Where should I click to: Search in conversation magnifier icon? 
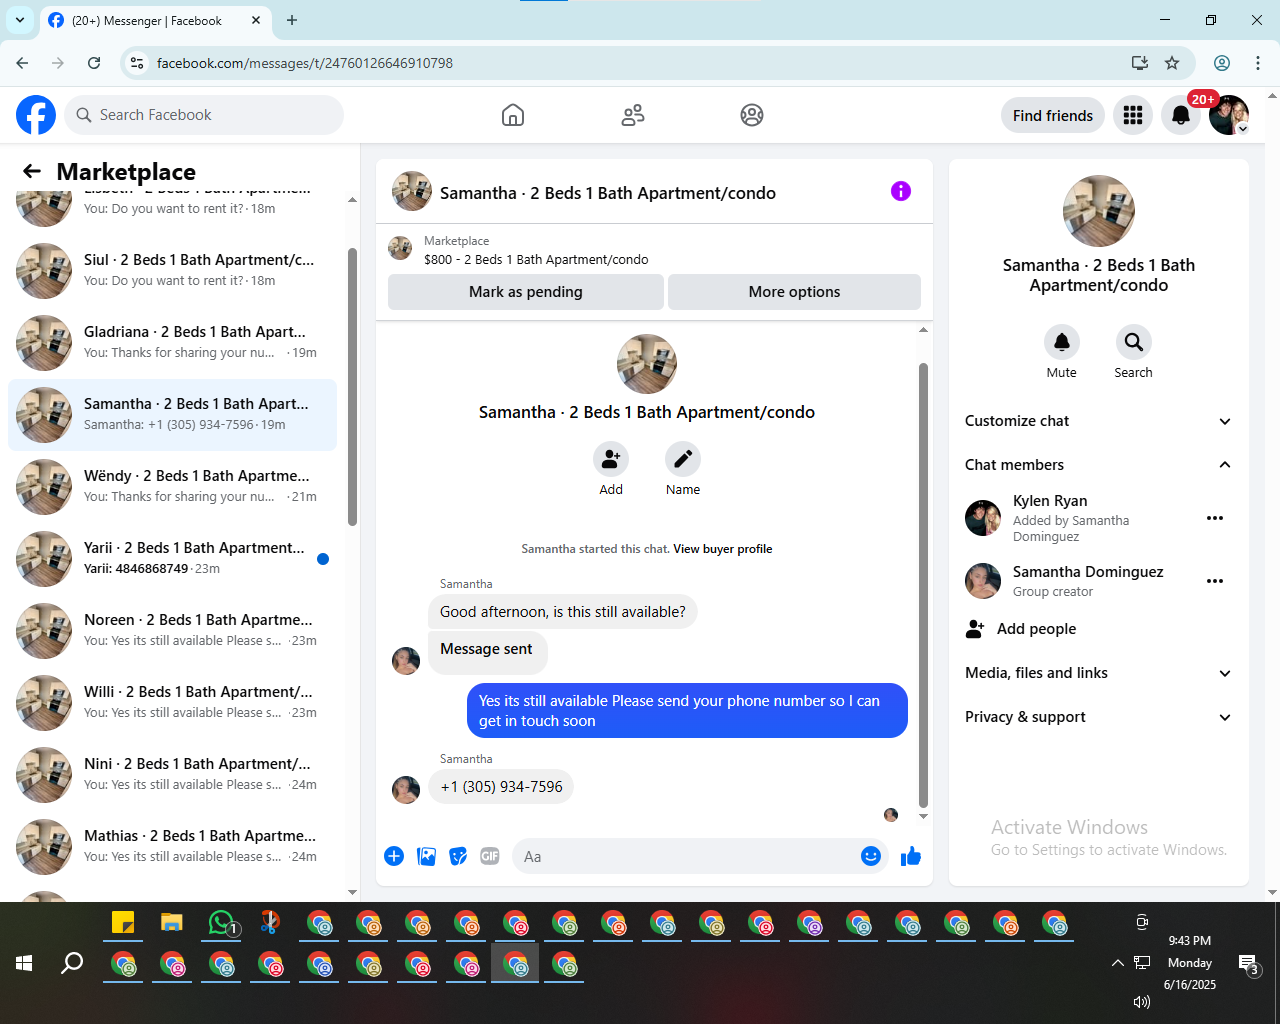tap(1133, 342)
